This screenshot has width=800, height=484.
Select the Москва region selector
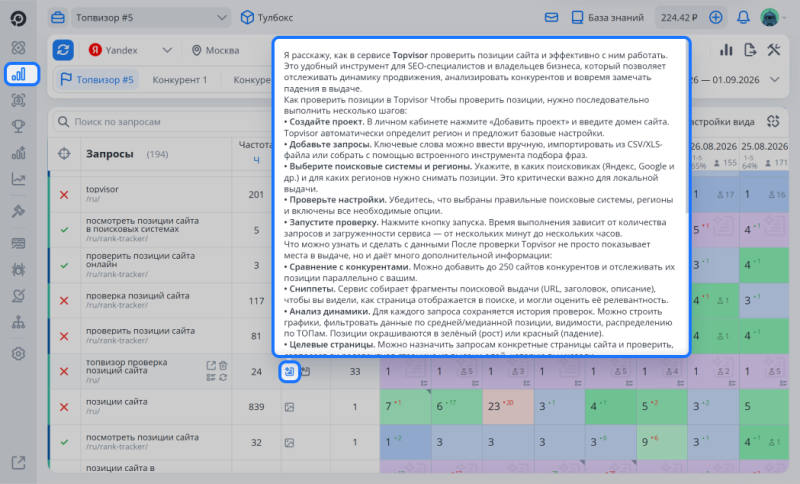[215, 50]
